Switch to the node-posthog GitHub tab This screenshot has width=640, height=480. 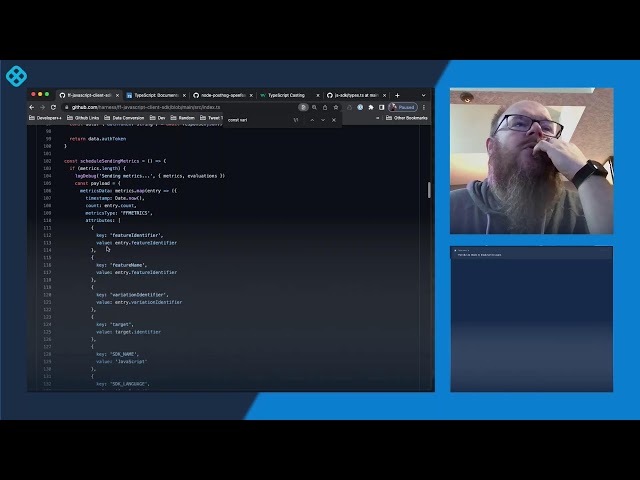click(223, 95)
